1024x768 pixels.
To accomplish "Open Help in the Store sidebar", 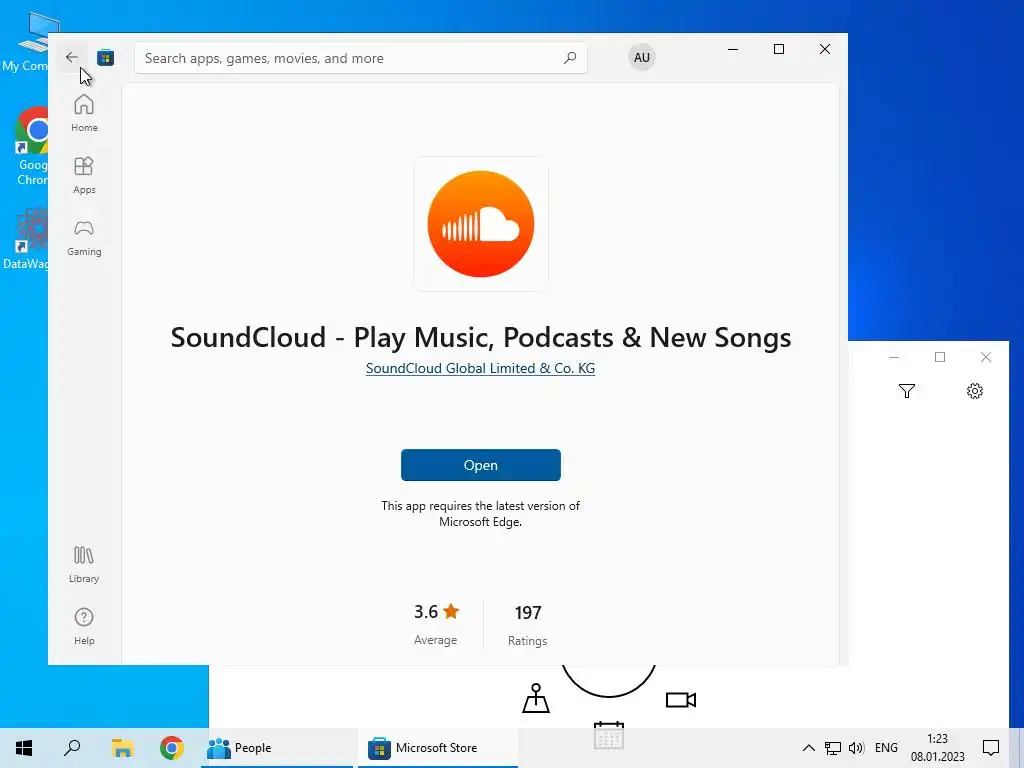I will pos(84,626).
